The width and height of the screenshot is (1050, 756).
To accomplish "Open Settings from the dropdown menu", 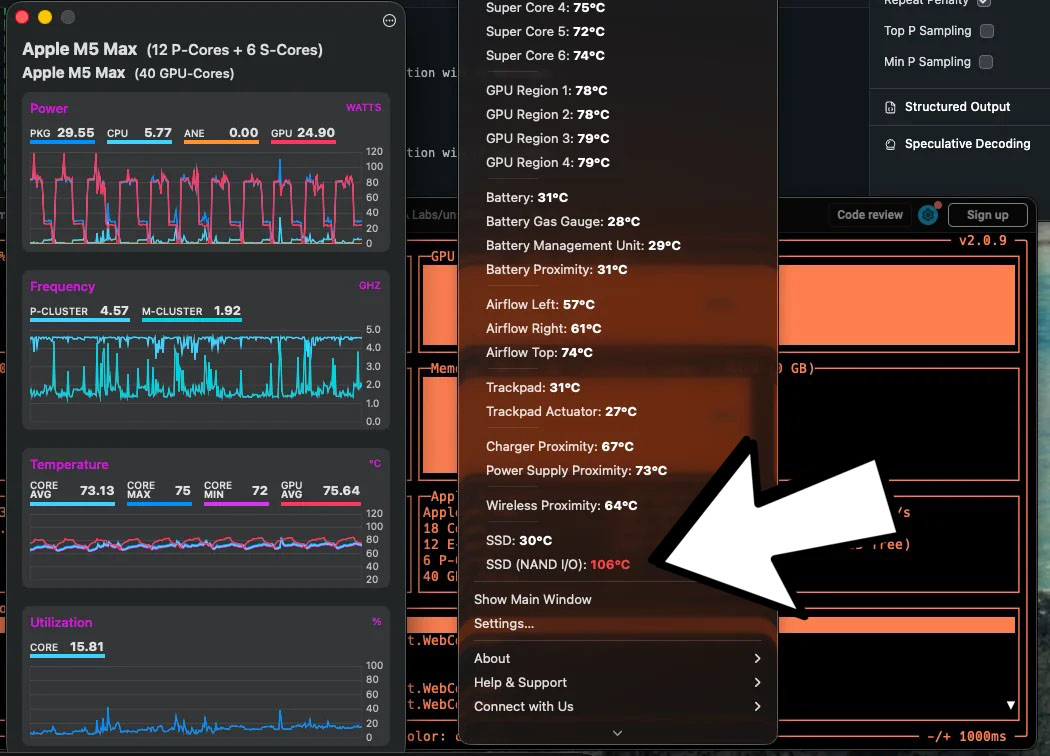I will click(x=504, y=623).
